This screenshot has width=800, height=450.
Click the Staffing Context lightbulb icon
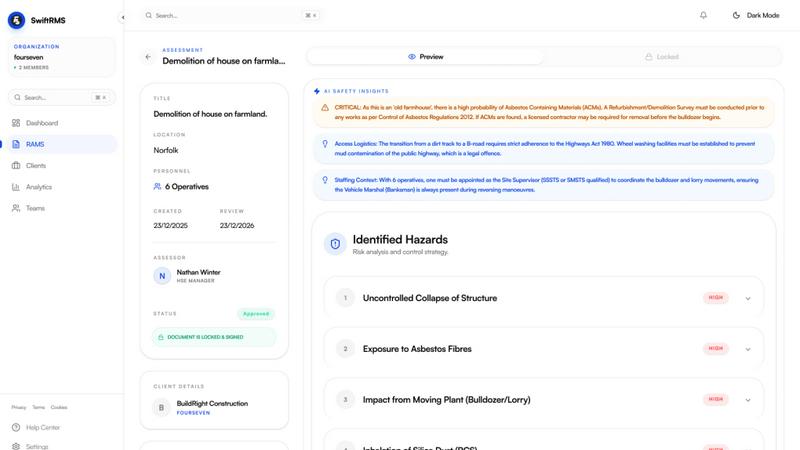click(x=325, y=180)
